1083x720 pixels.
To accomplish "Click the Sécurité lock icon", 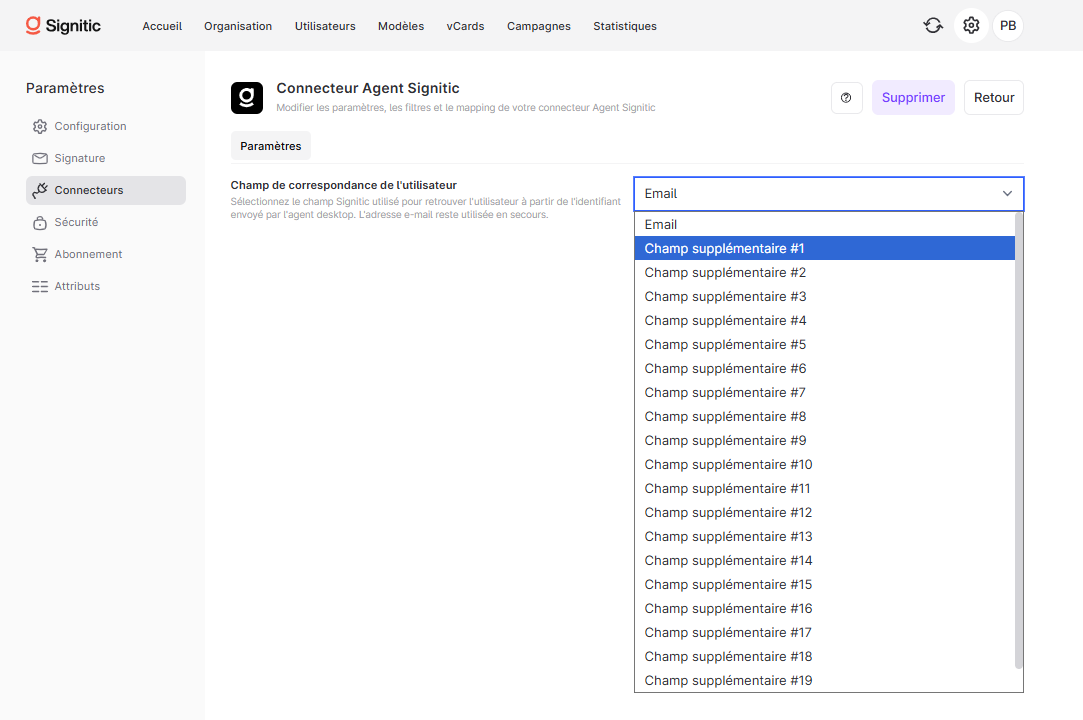I will click(40, 222).
